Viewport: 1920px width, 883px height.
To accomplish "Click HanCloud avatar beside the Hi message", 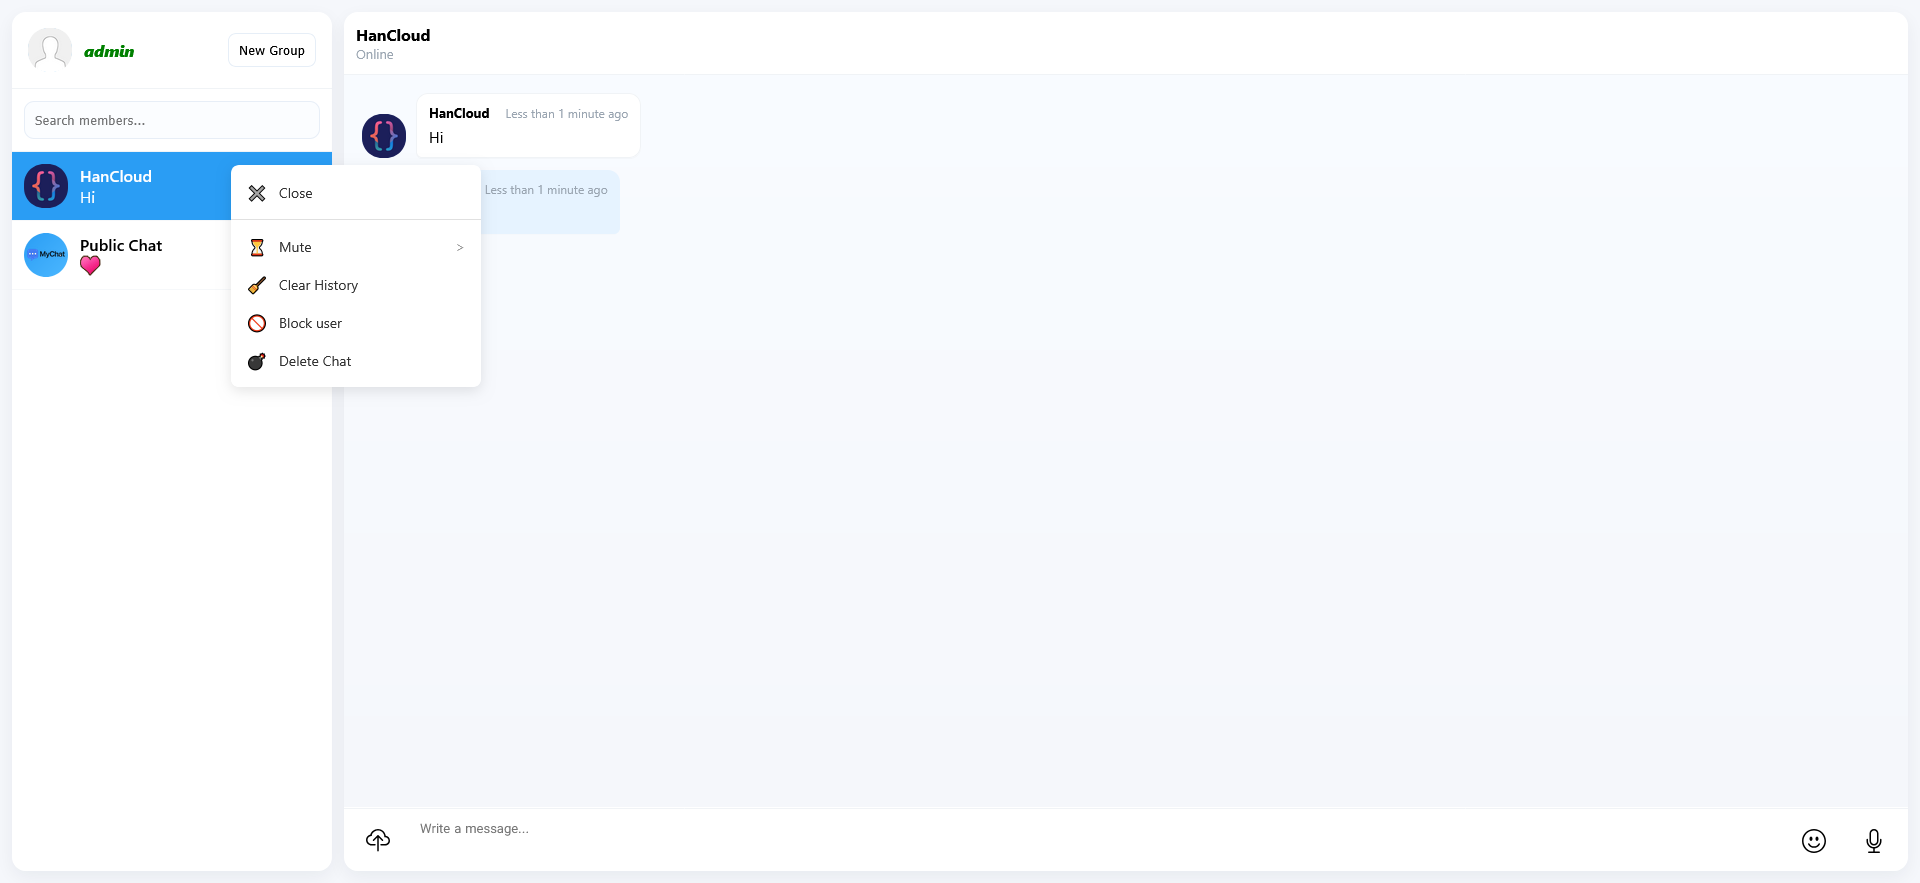I will [x=384, y=136].
